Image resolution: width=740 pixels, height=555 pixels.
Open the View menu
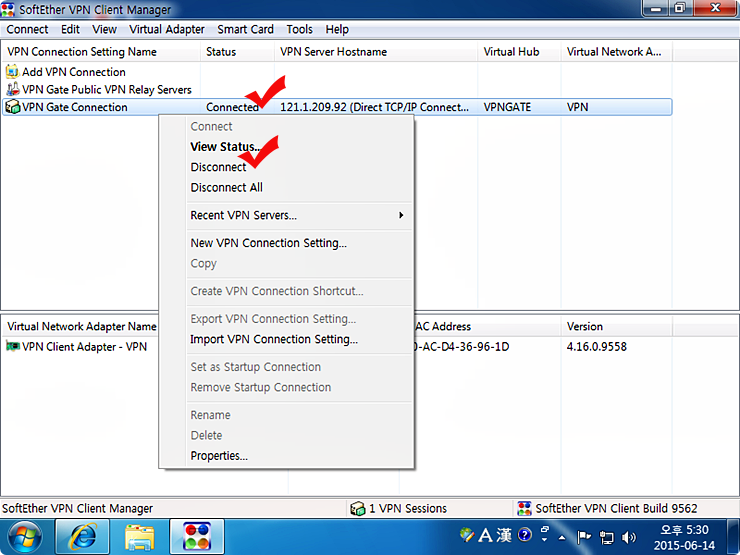(104, 29)
